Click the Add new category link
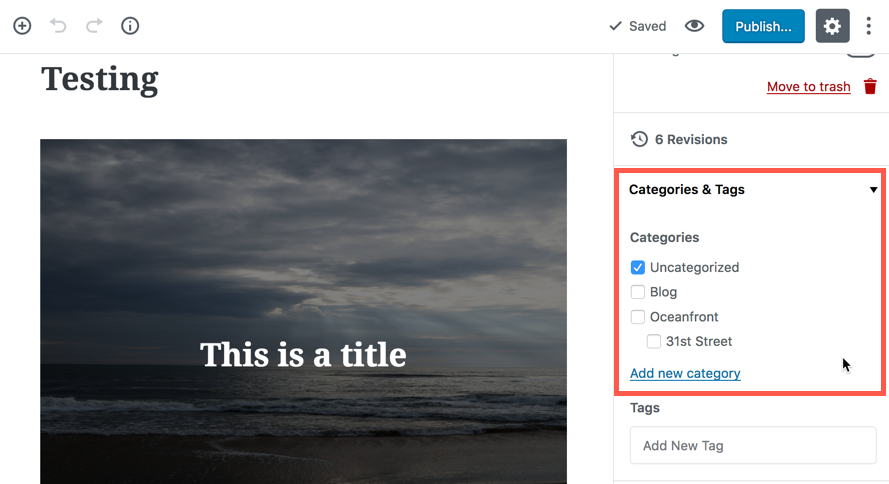This screenshot has height=484, width=889. click(x=685, y=373)
